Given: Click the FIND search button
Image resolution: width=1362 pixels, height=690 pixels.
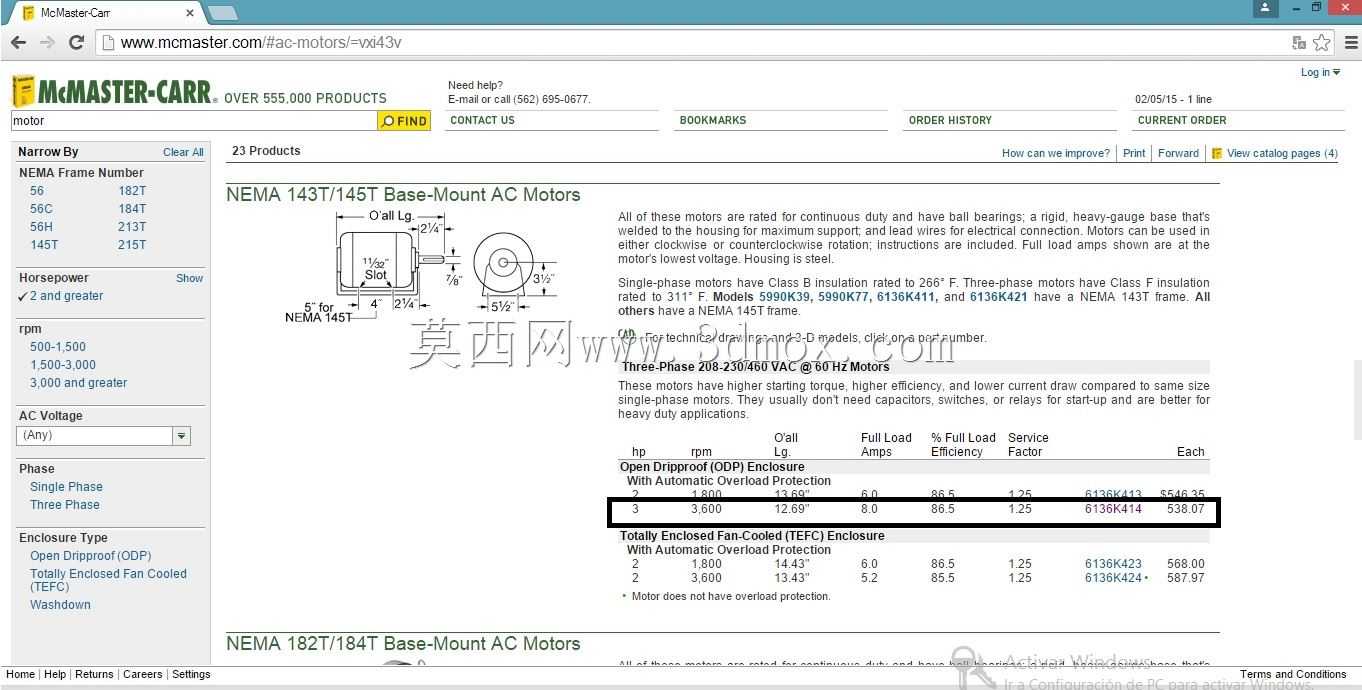Looking at the screenshot, I should (x=404, y=121).
